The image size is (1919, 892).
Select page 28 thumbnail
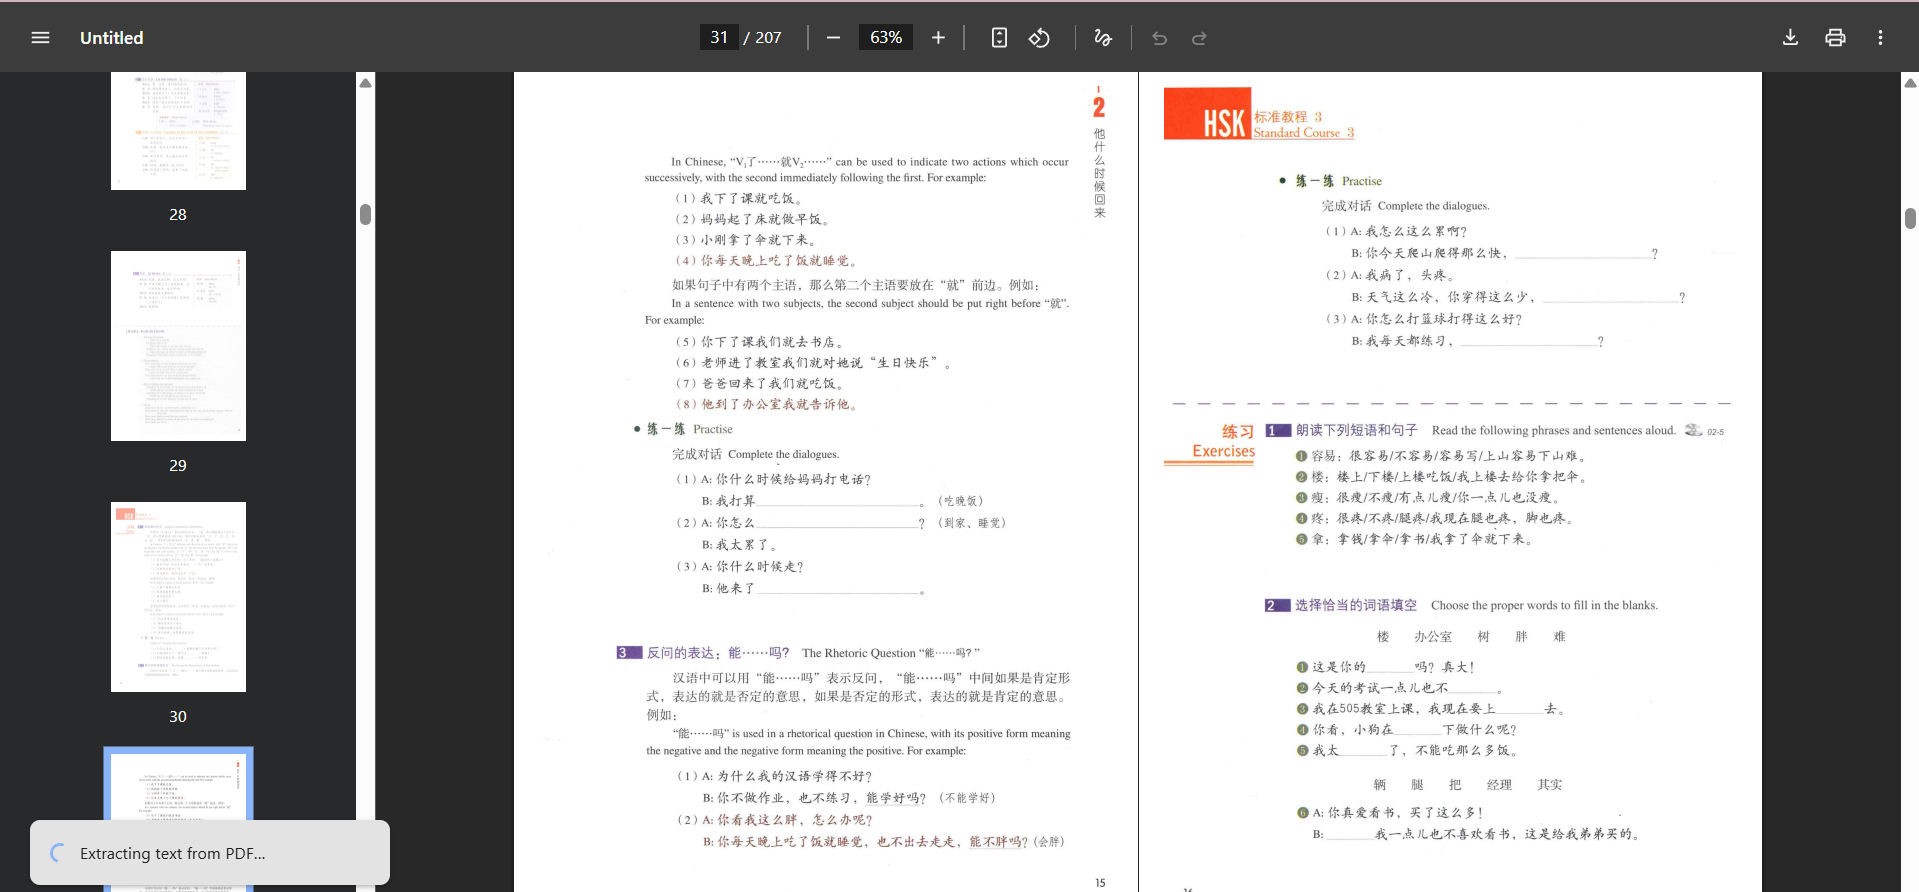tap(178, 131)
